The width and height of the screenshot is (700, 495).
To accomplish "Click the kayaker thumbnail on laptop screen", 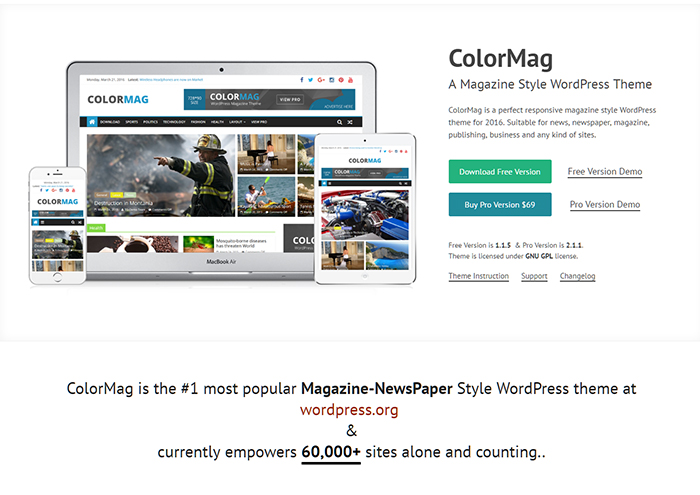I will point(266,196).
